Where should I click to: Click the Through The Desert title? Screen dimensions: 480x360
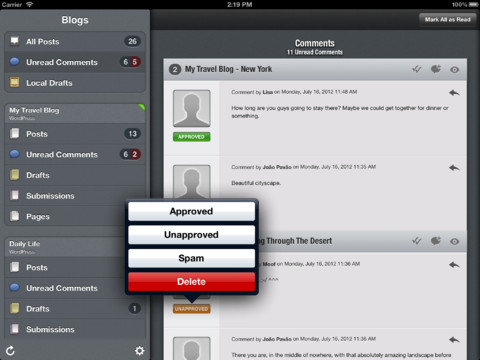click(296, 241)
